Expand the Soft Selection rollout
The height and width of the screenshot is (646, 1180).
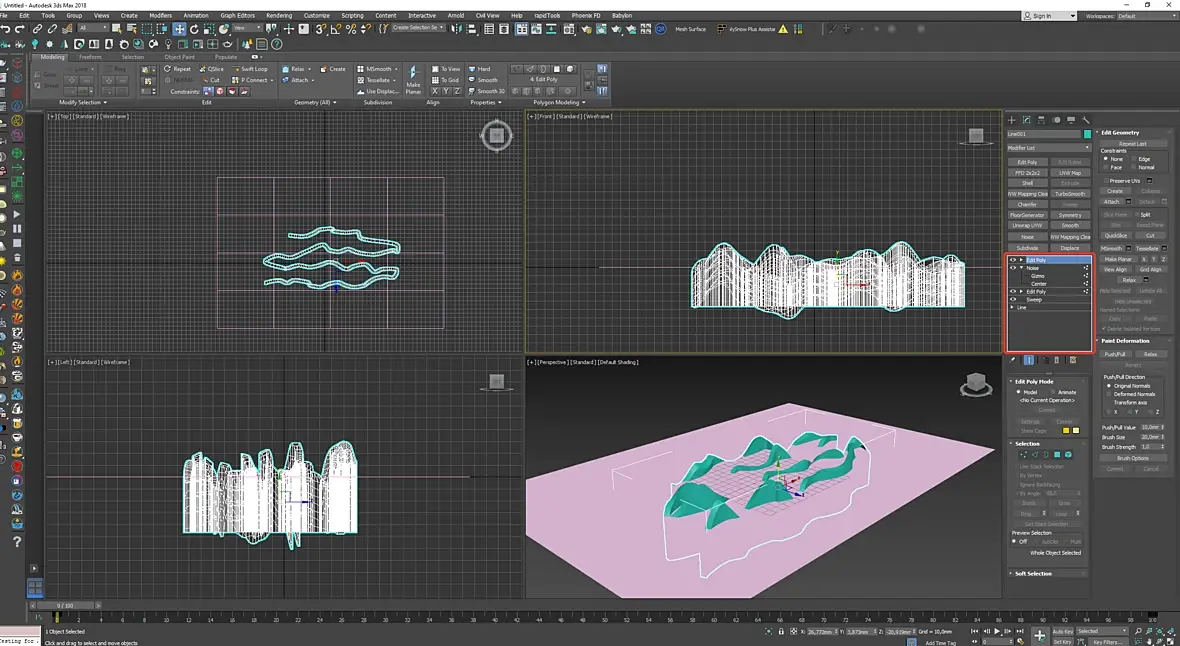(x=1034, y=573)
